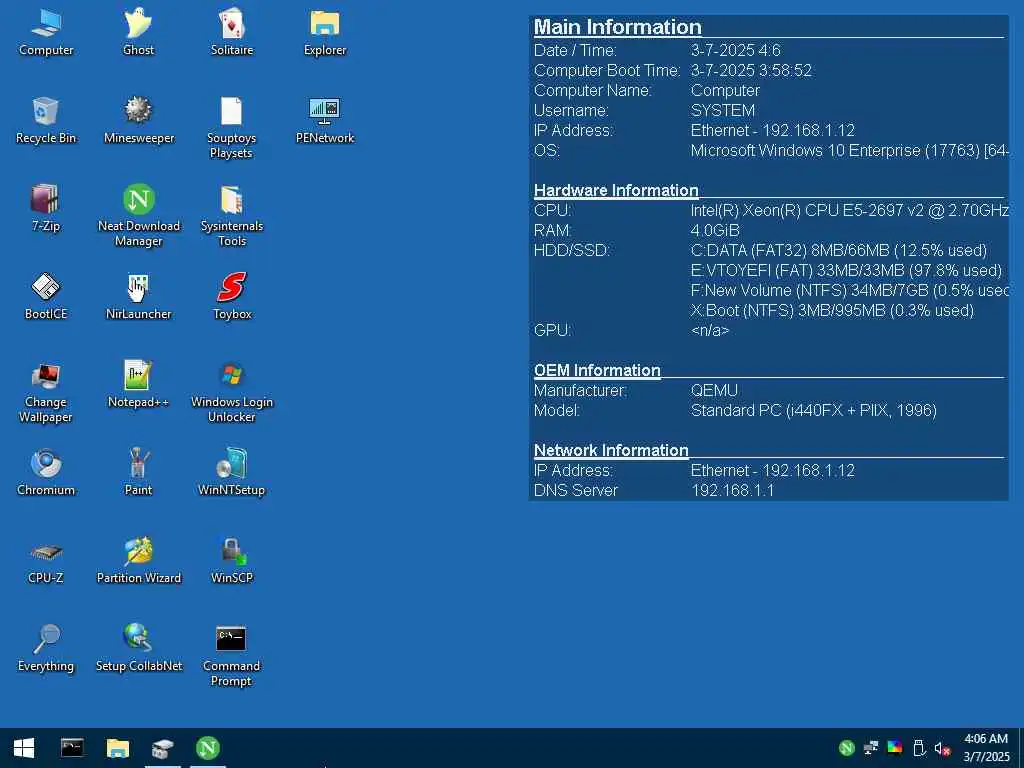
Task: Launch the Notepad++ desktop shortcut
Action: pos(138,385)
